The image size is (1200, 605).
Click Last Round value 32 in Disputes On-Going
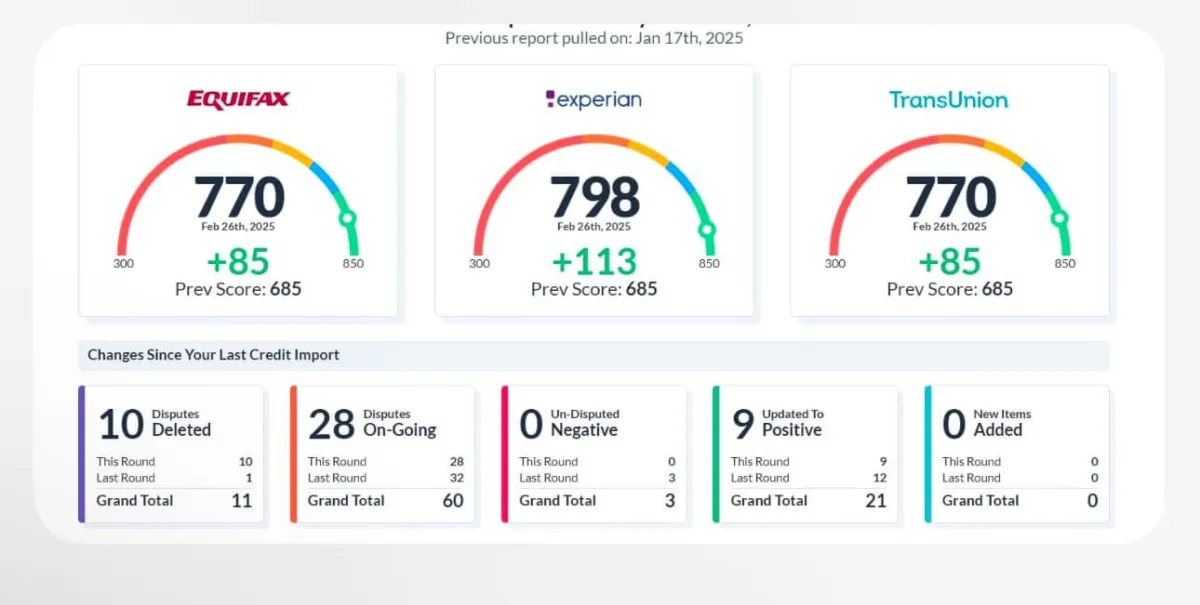click(457, 478)
